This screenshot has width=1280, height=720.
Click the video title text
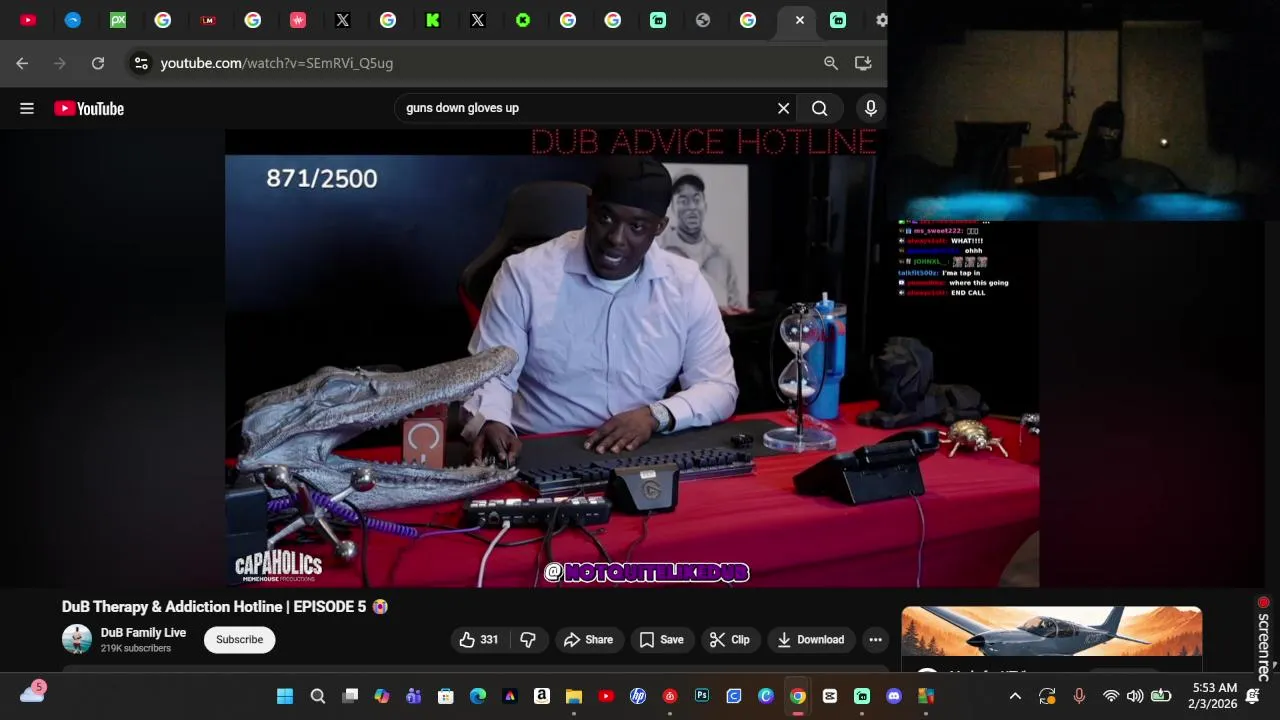214,607
